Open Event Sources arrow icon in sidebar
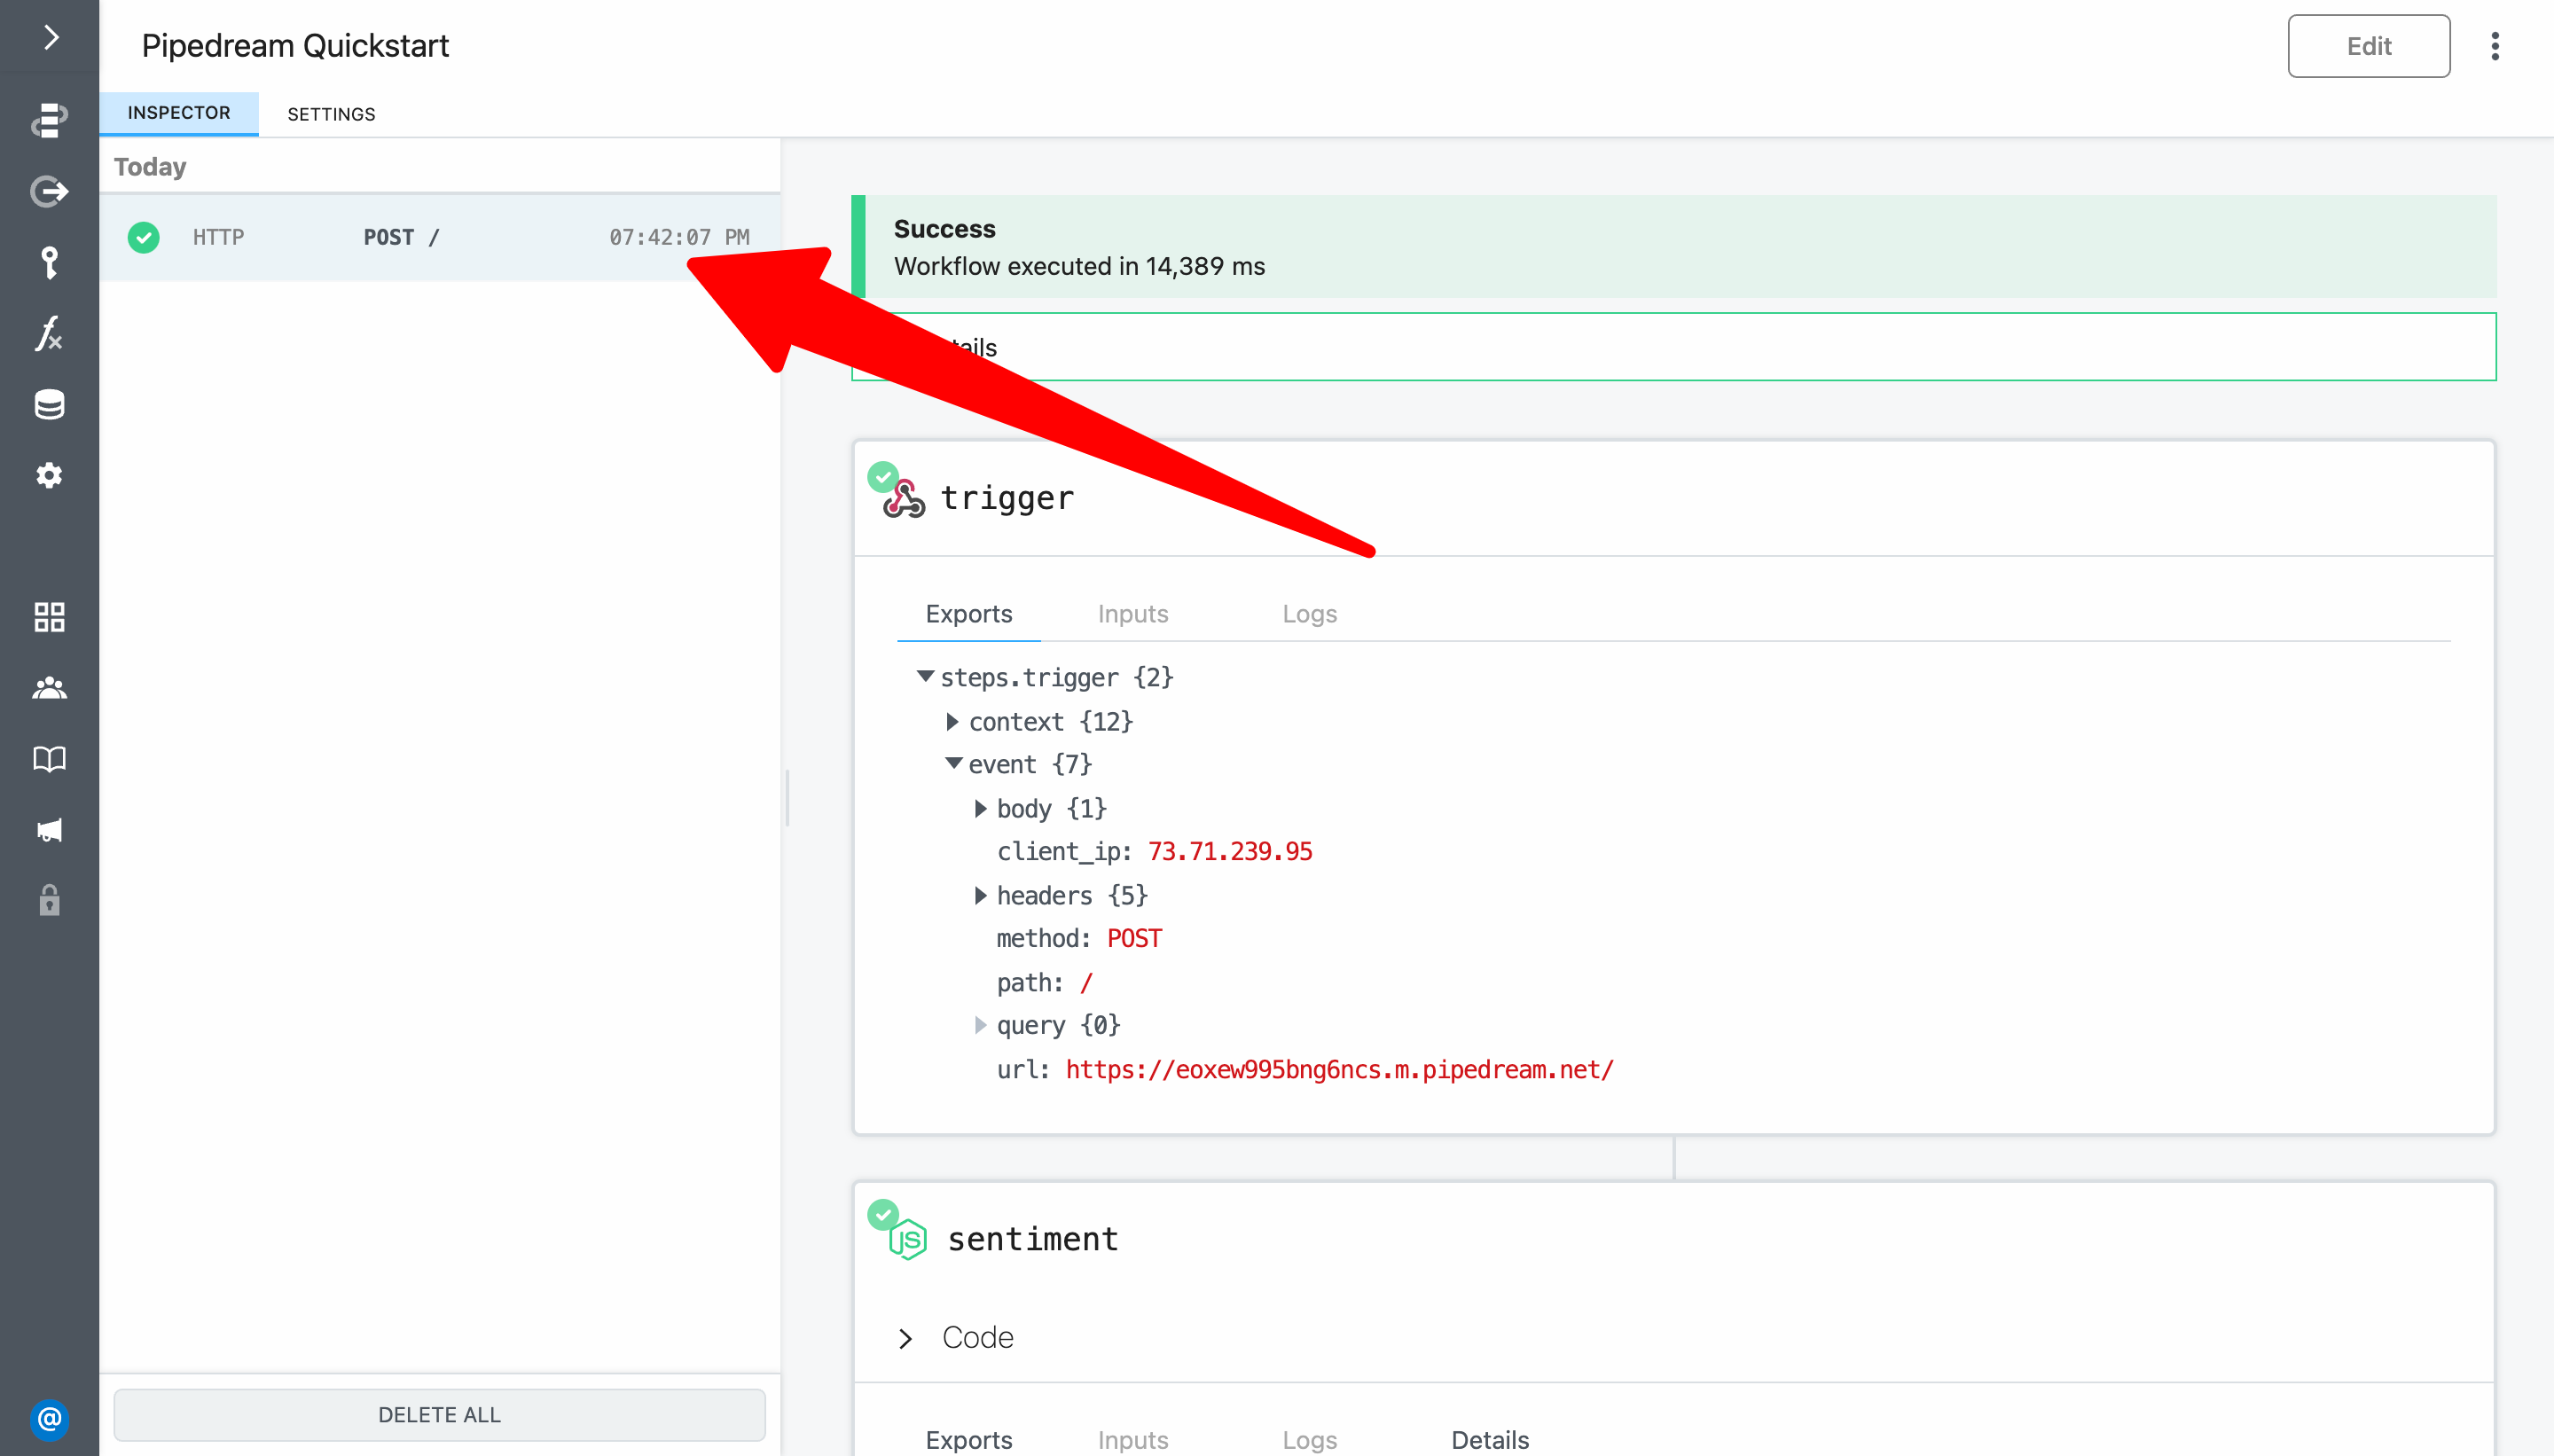The image size is (2554, 1456). click(x=49, y=191)
